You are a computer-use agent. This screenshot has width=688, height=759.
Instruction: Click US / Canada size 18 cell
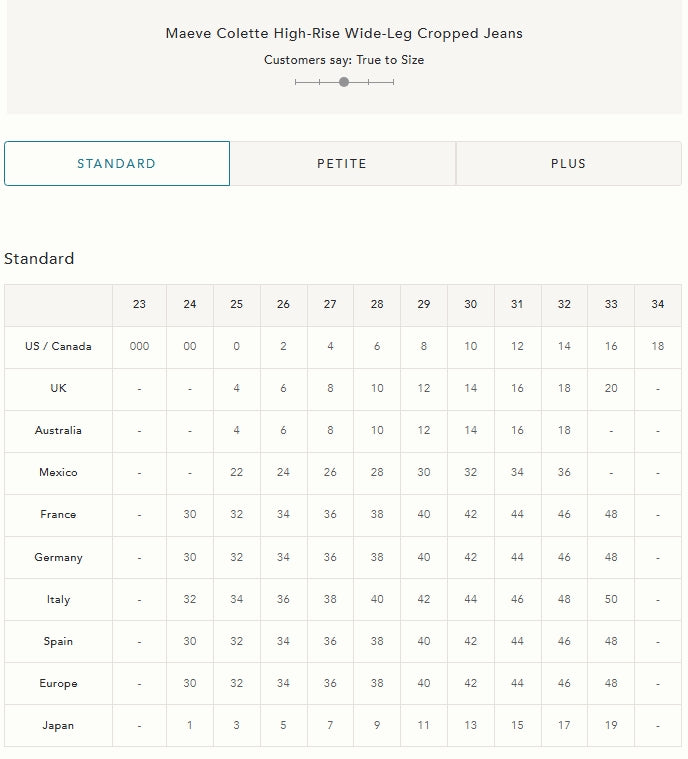657,347
